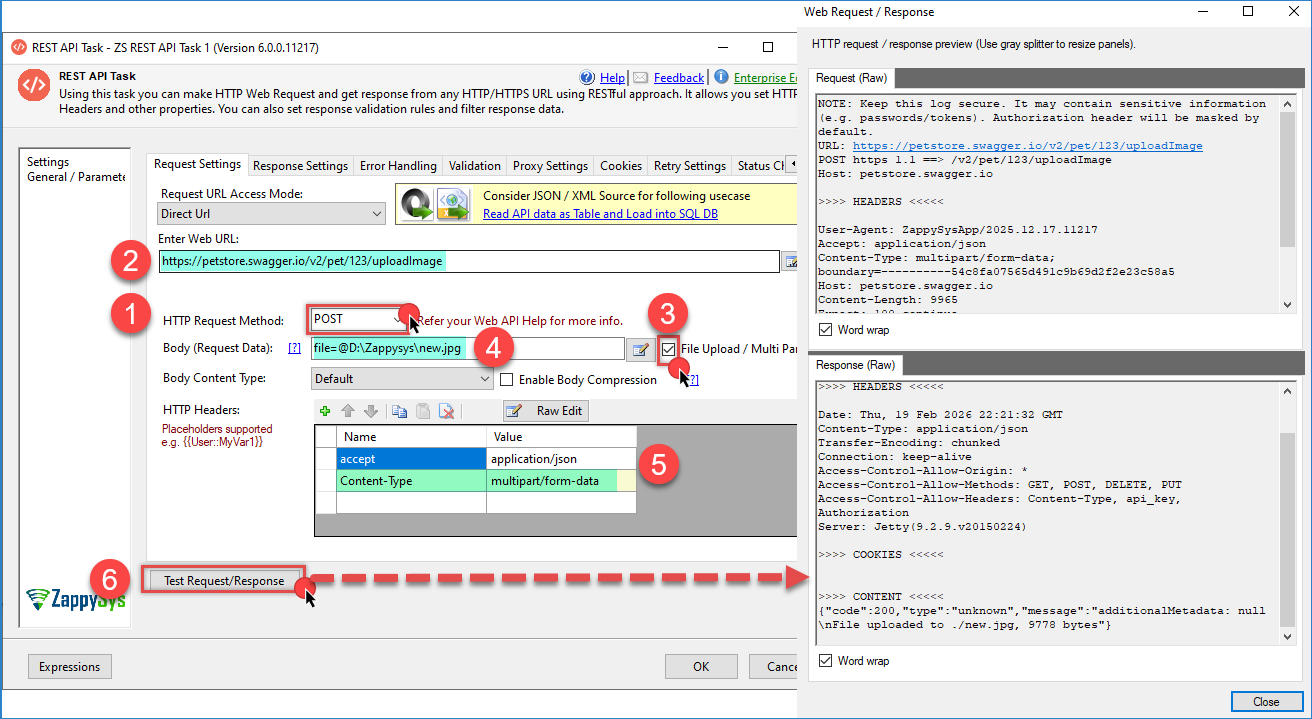
Task: Toggle Word wrap in the Request panel
Action: [x=825, y=330]
